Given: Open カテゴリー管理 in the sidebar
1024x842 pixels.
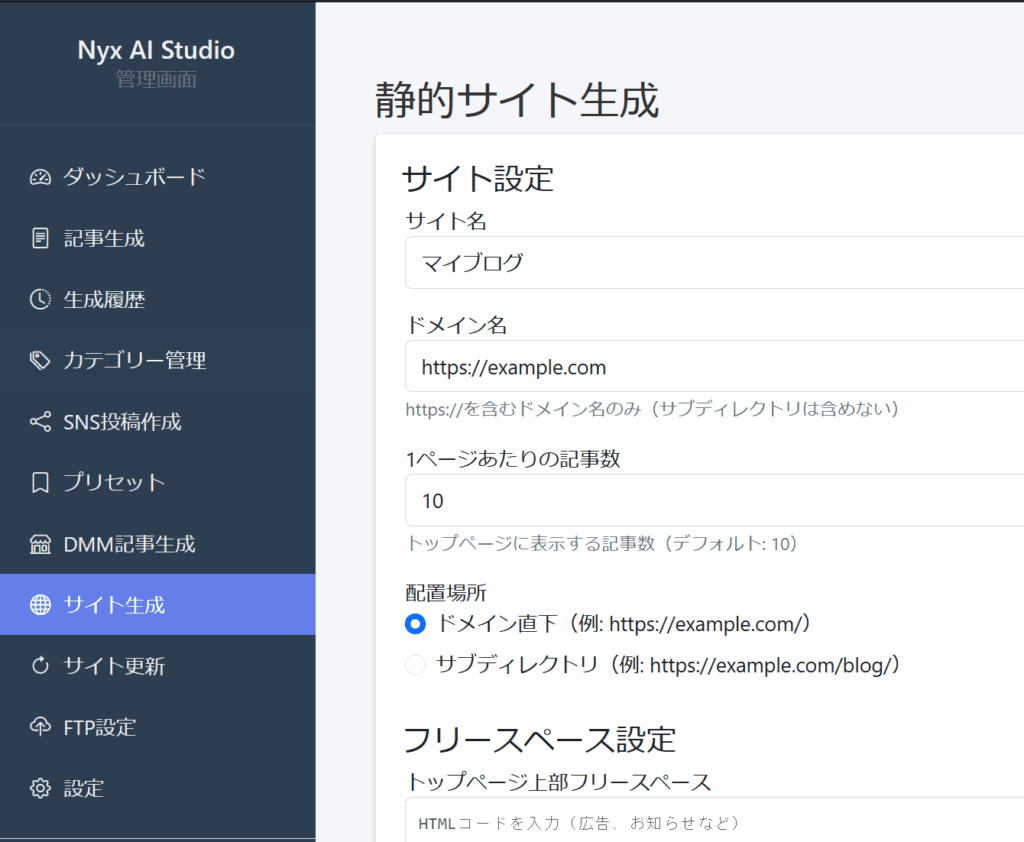Looking at the screenshot, I should (157, 360).
